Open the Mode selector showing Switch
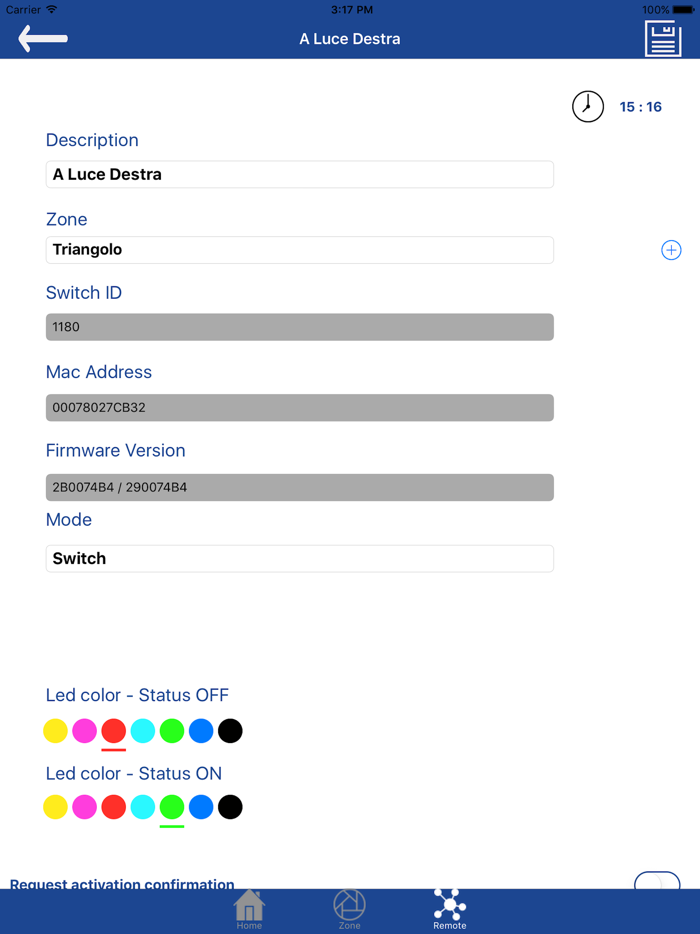The width and height of the screenshot is (700, 934). (x=300, y=558)
